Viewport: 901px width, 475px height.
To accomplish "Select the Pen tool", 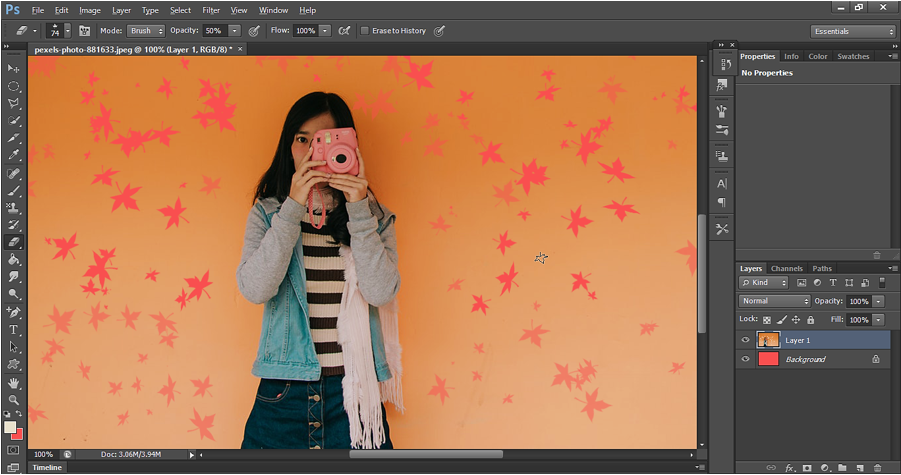I will pos(13,312).
